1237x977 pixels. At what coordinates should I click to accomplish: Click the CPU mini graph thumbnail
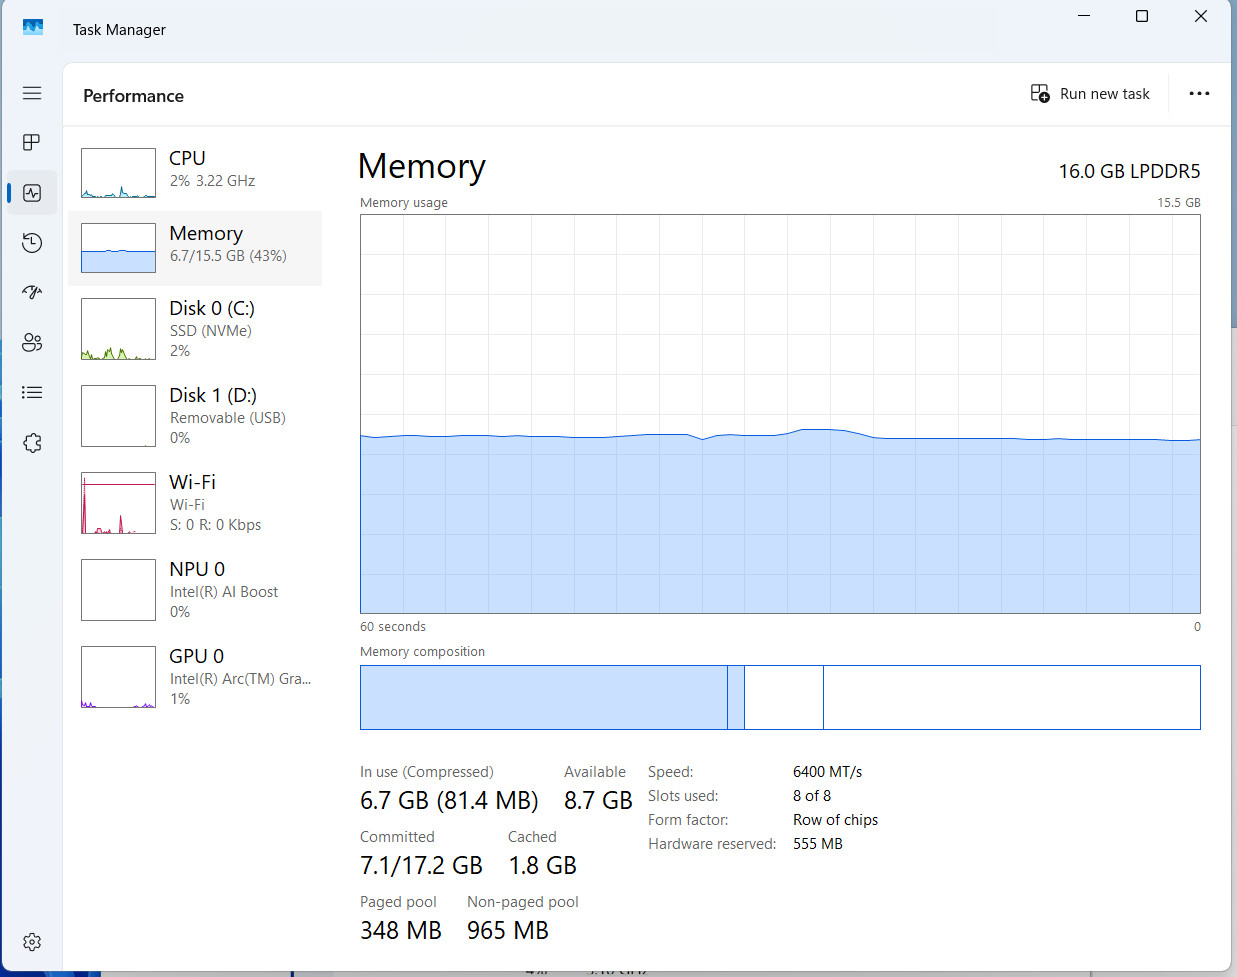tap(118, 173)
